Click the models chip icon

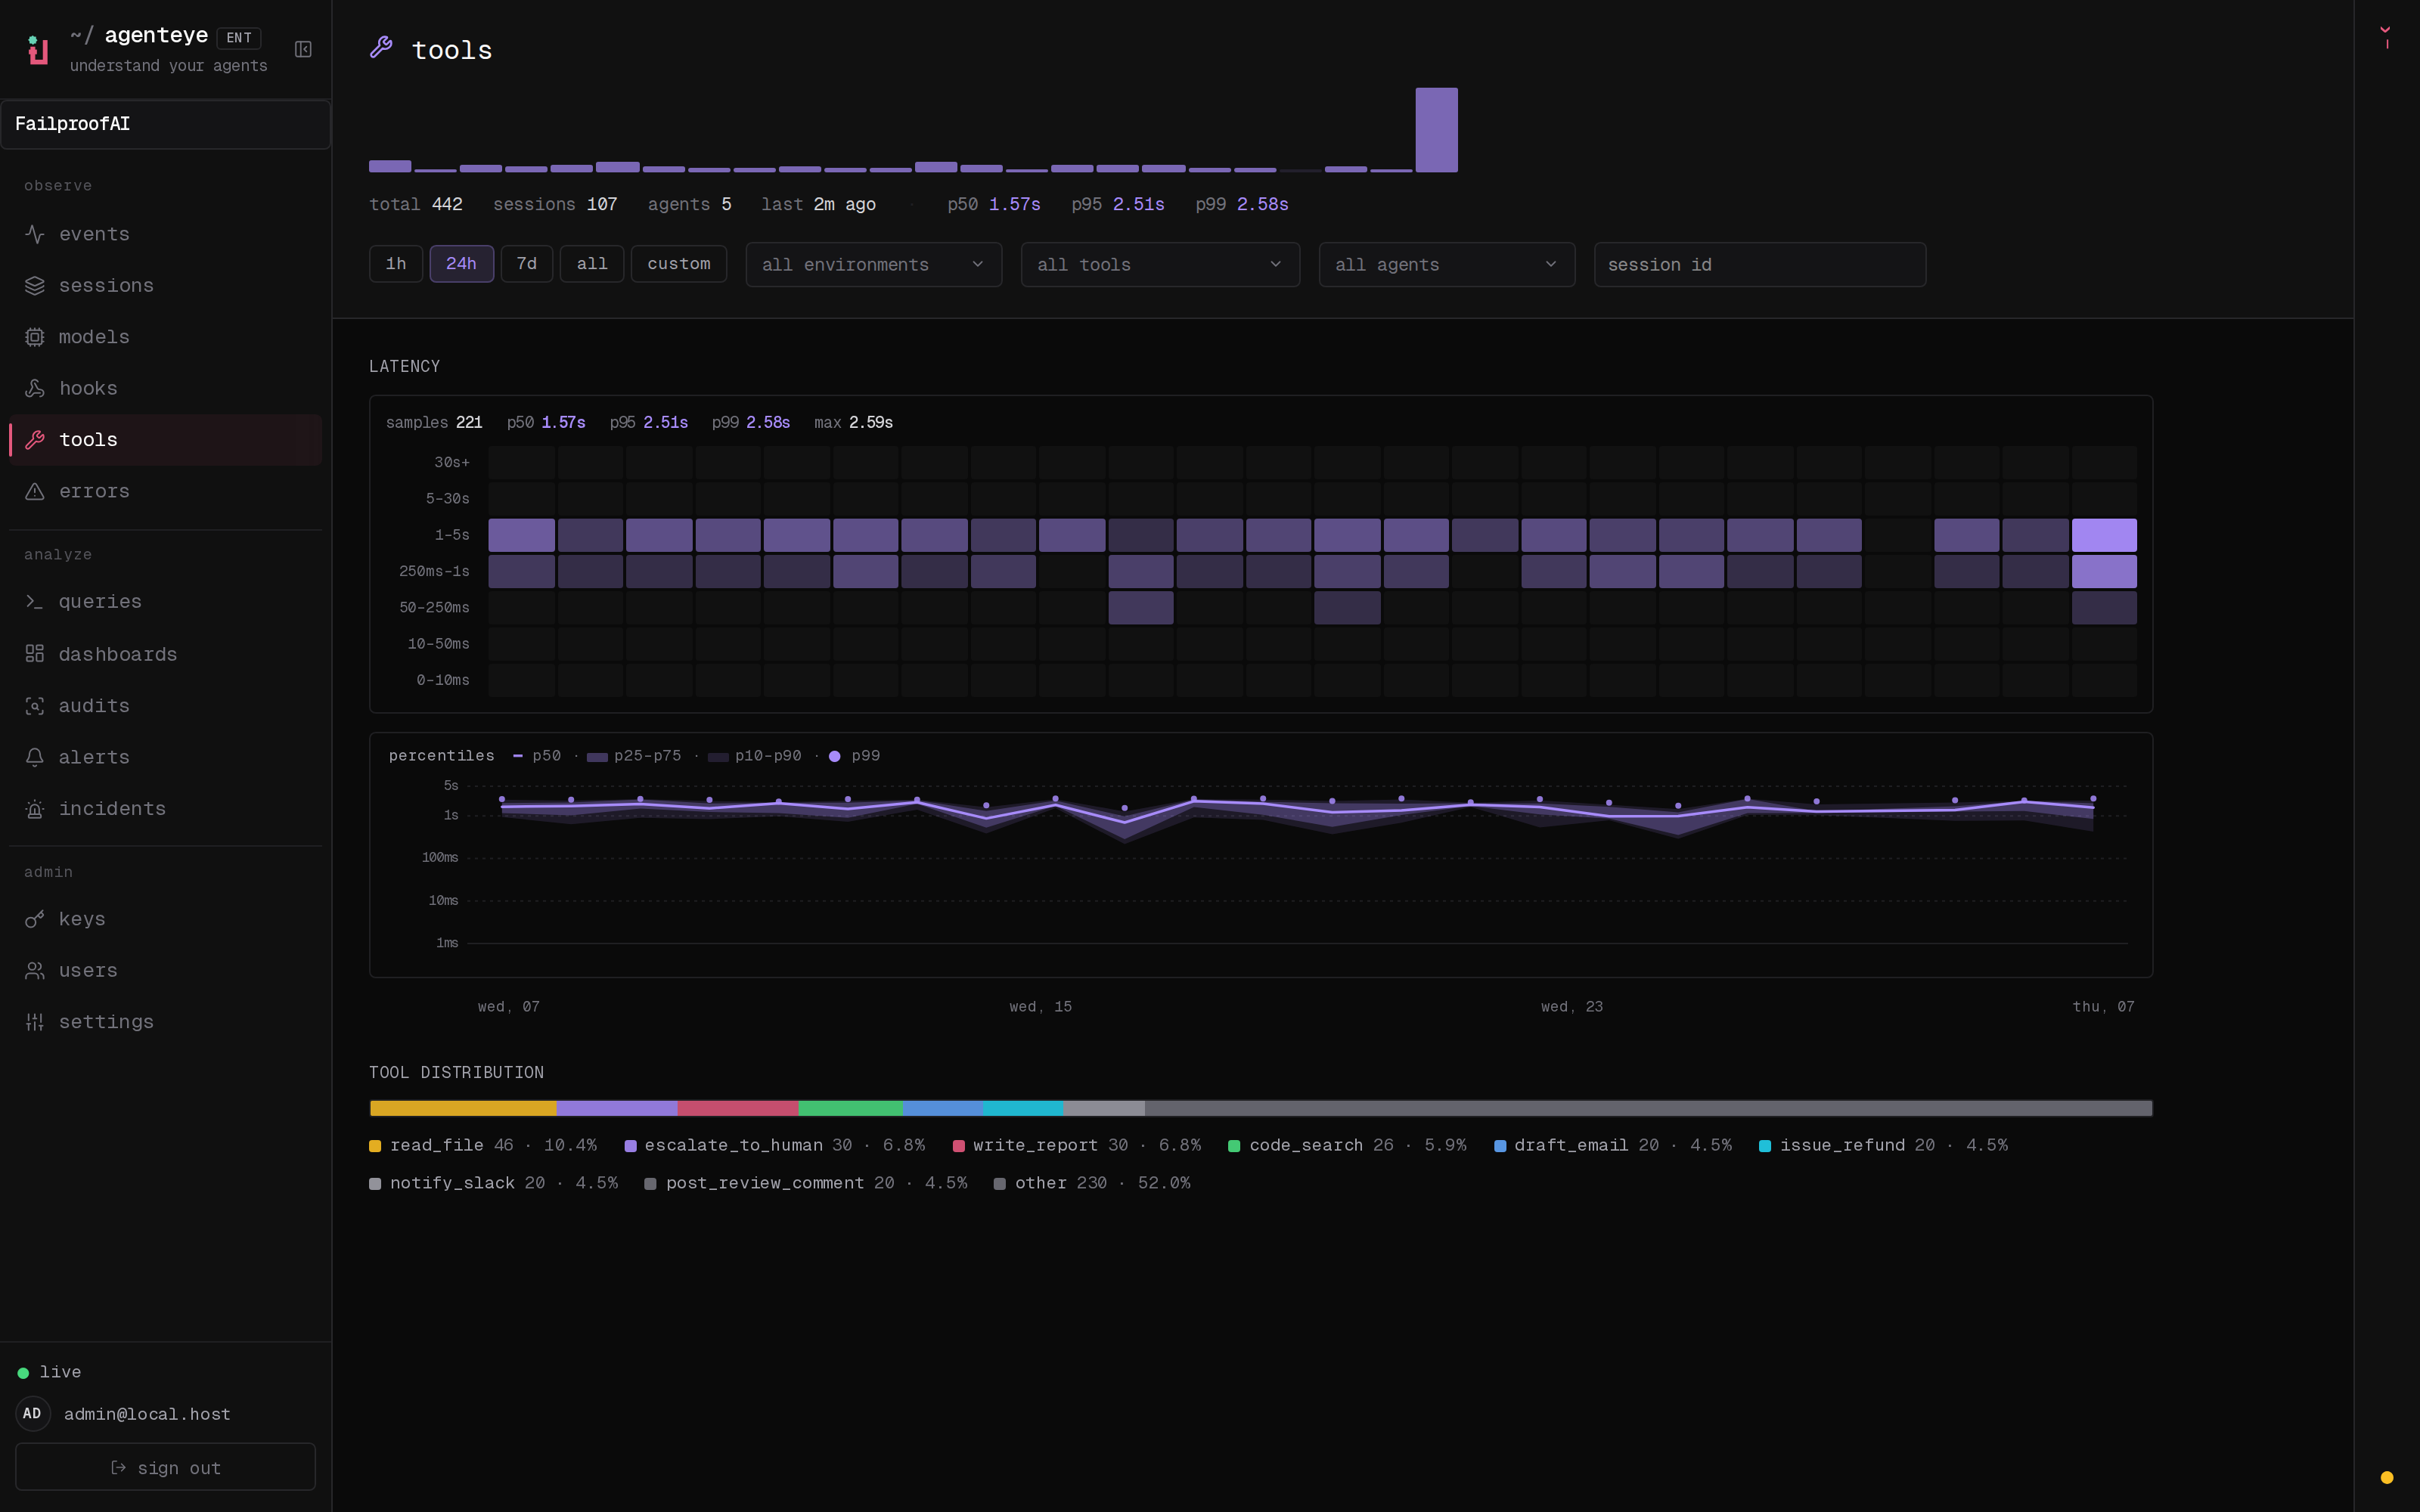(x=35, y=337)
